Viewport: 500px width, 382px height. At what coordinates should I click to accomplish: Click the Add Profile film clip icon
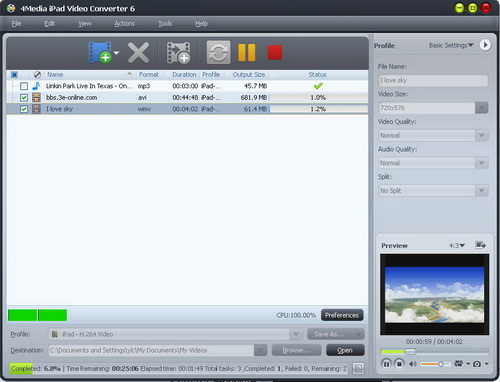tap(179, 53)
